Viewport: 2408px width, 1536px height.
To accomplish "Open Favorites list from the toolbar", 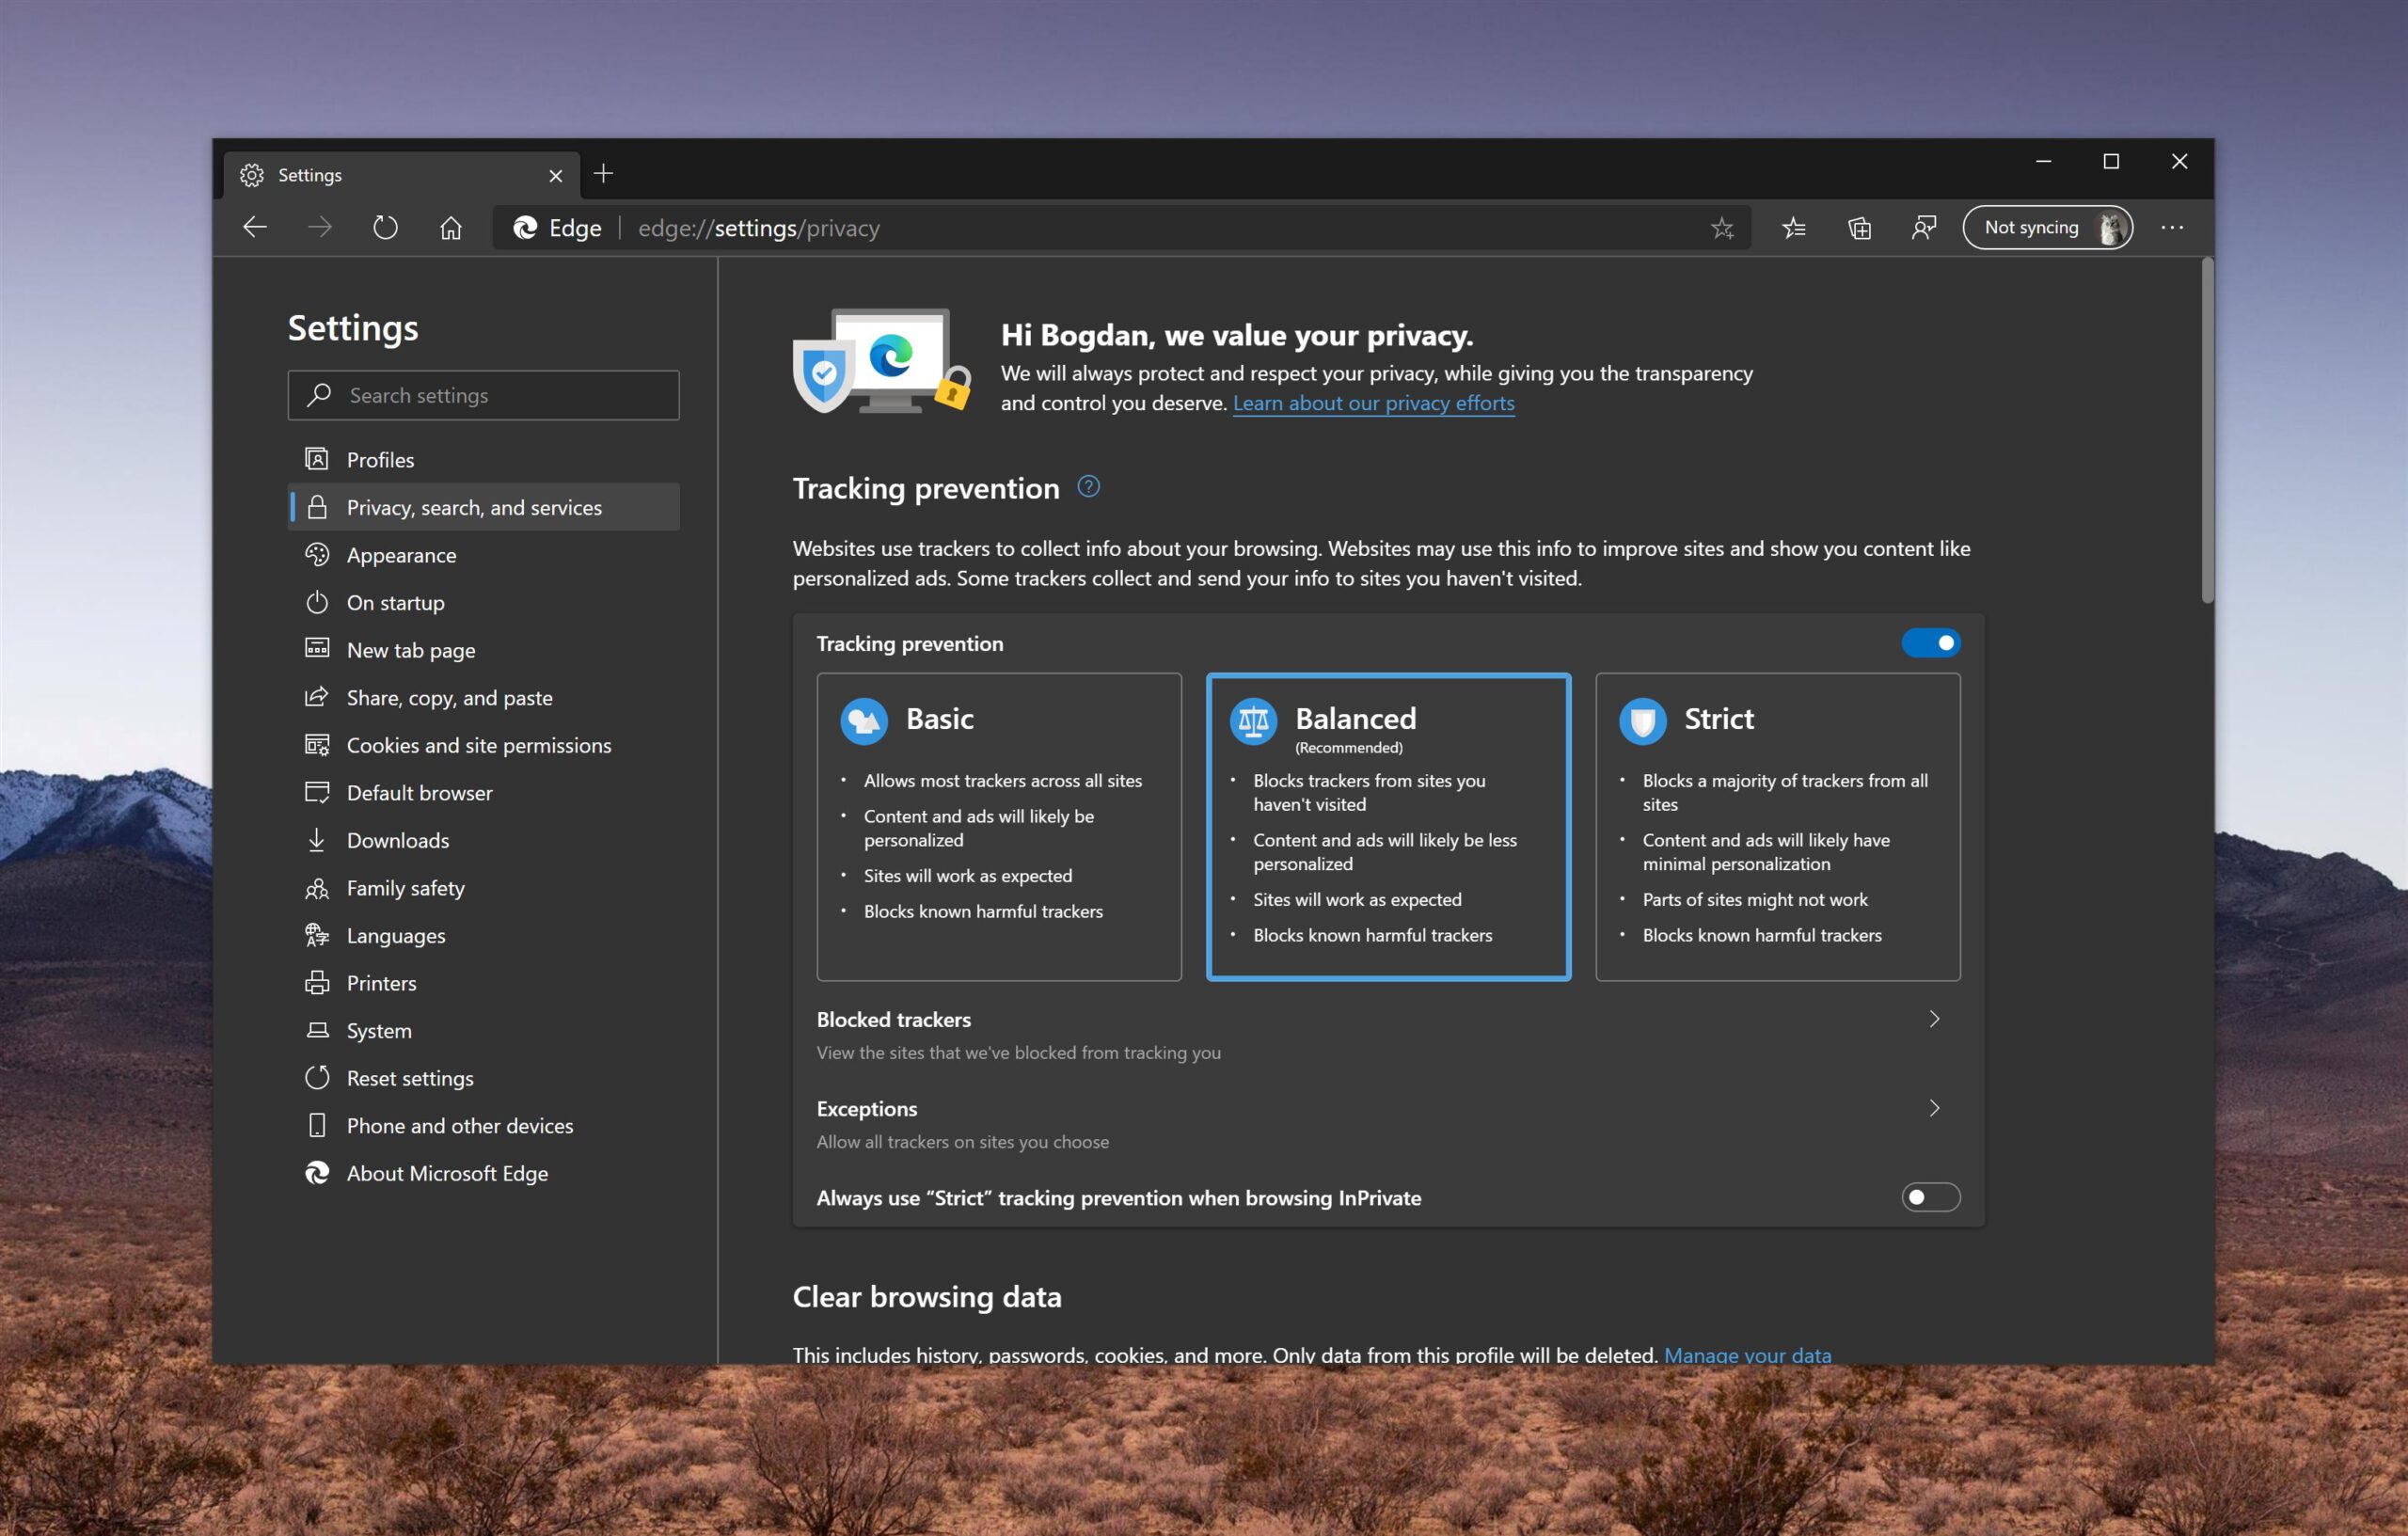I will click(1793, 227).
